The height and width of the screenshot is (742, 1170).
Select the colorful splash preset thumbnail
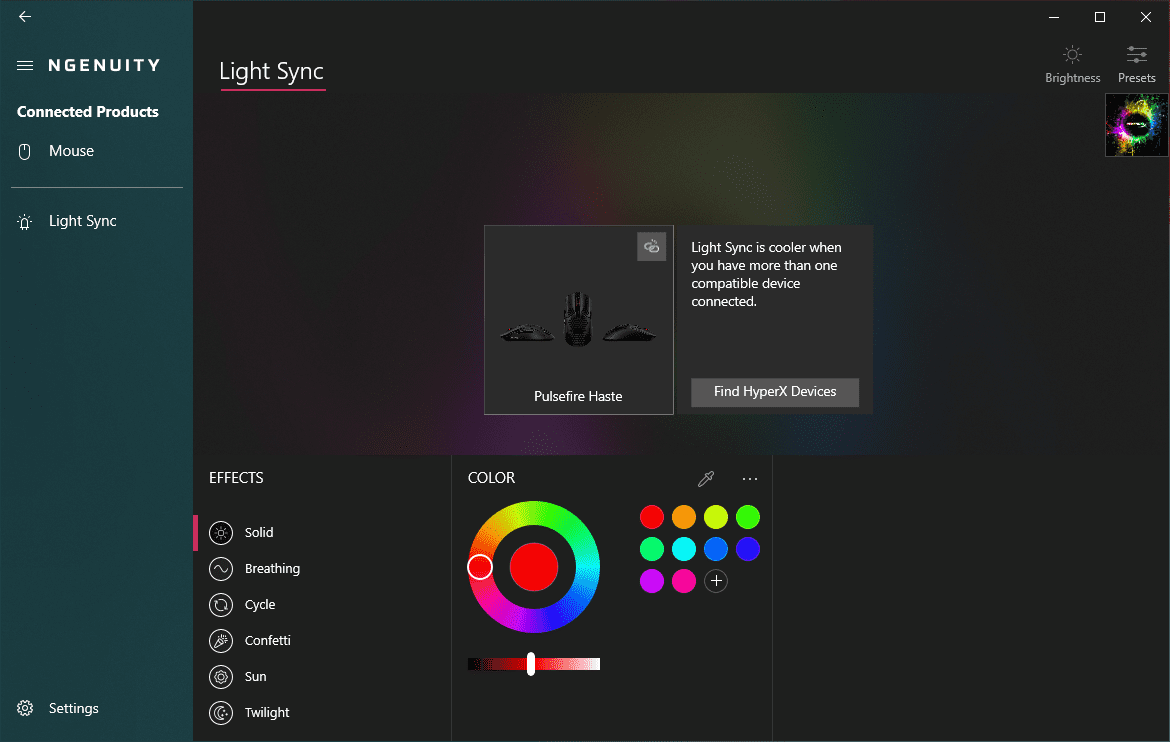click(x=1136, y=125)
